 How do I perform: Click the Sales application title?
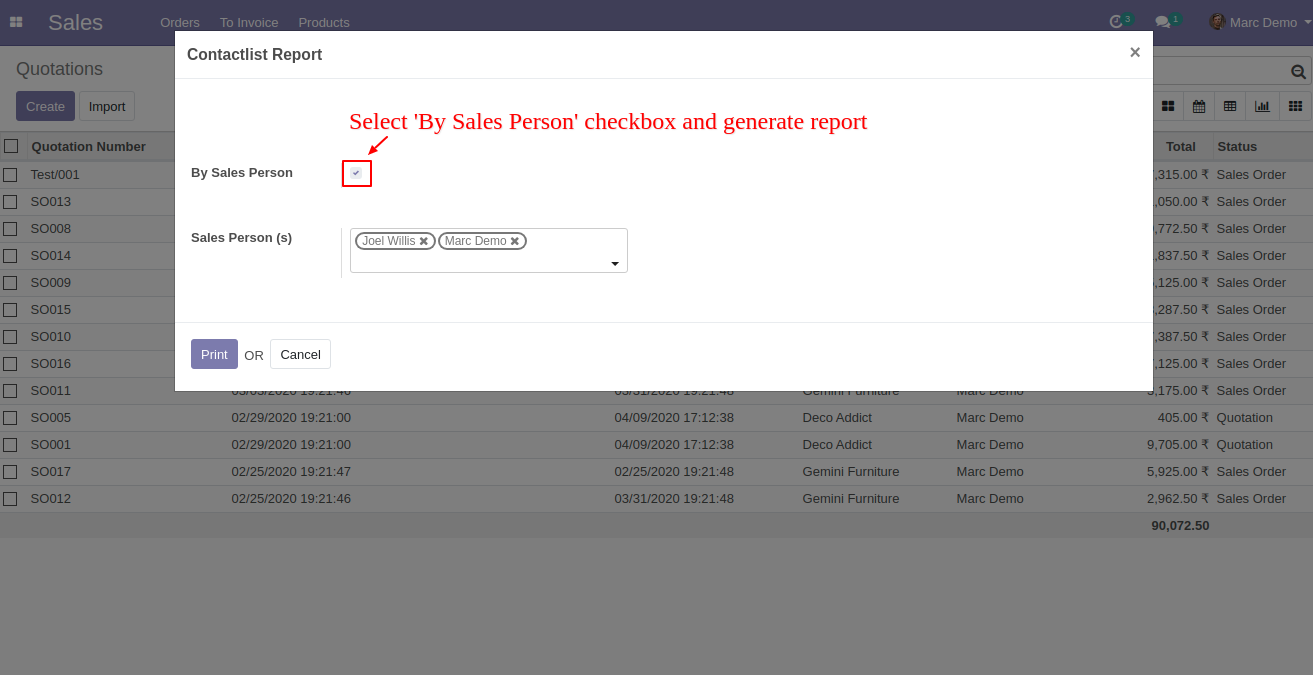(75, 22)
